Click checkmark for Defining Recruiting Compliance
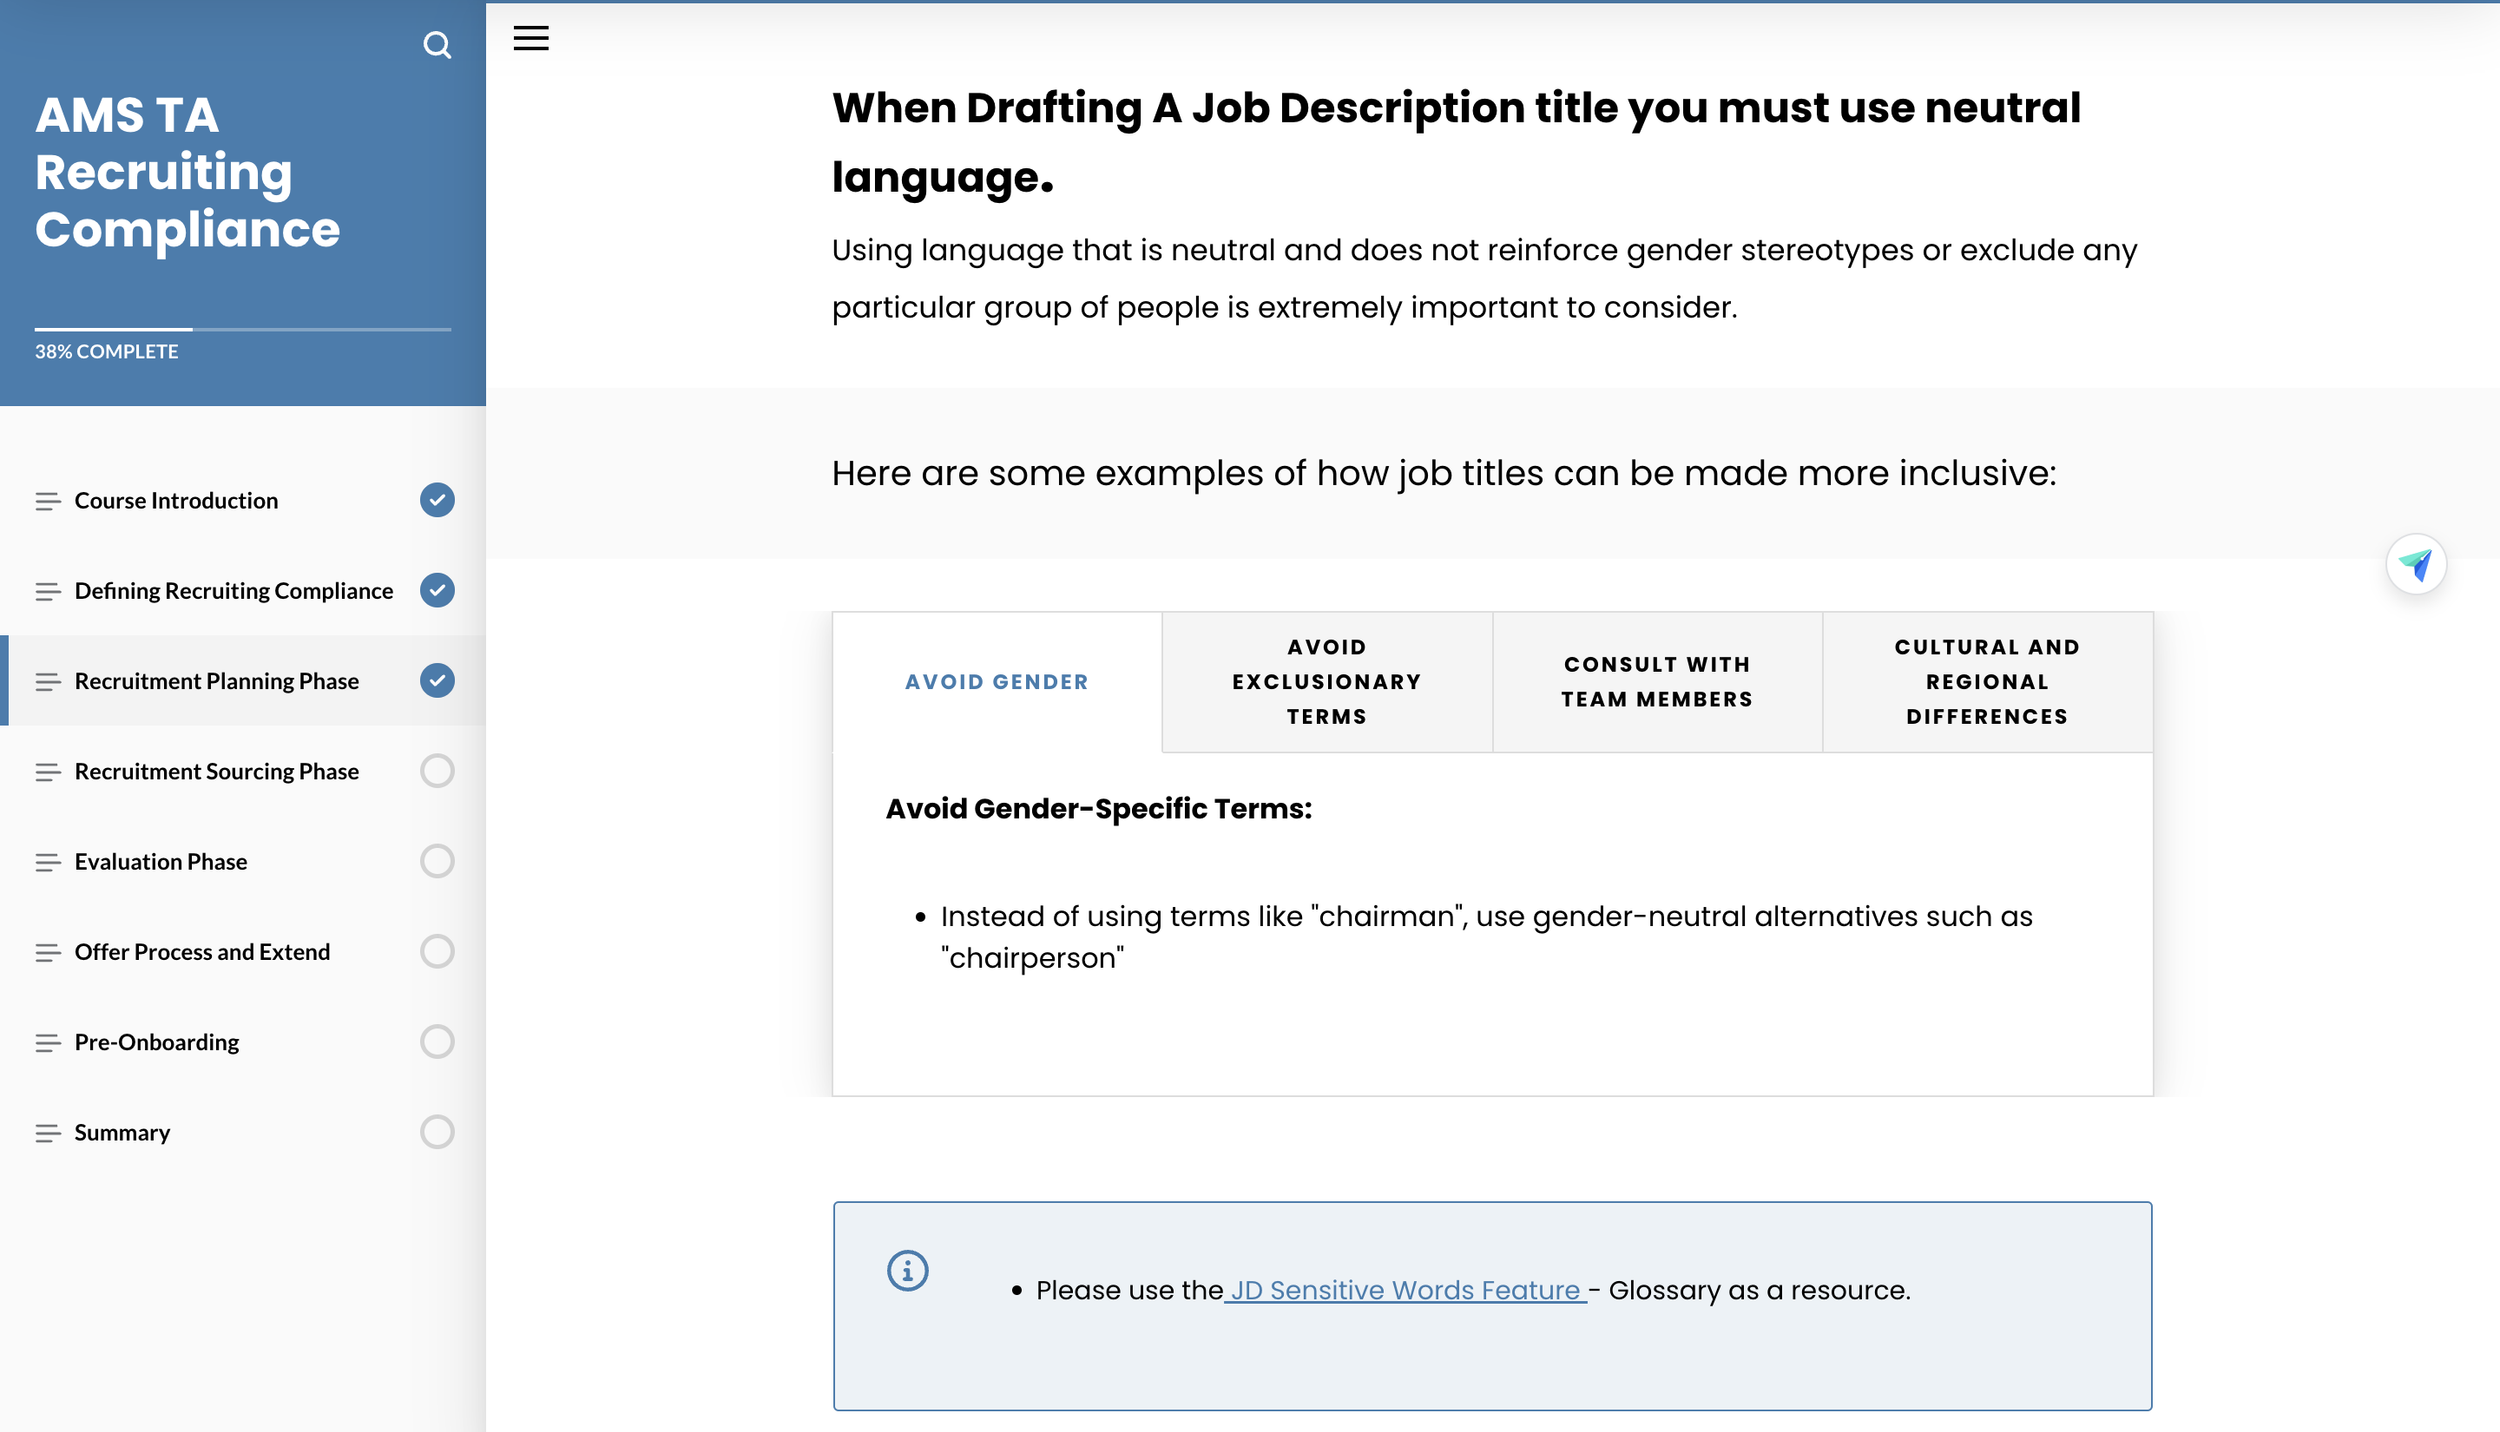This screenshot has width=2500, height=1432. [x=437, y=590]
